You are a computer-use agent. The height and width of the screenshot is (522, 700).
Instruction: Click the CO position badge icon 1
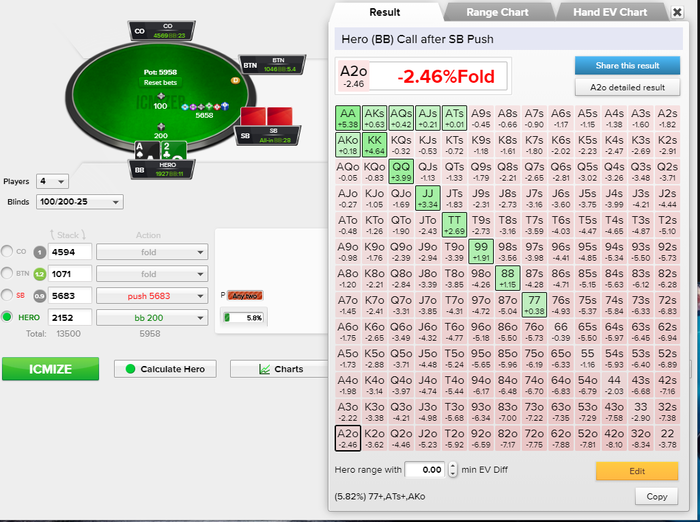(x=40, y=252)
